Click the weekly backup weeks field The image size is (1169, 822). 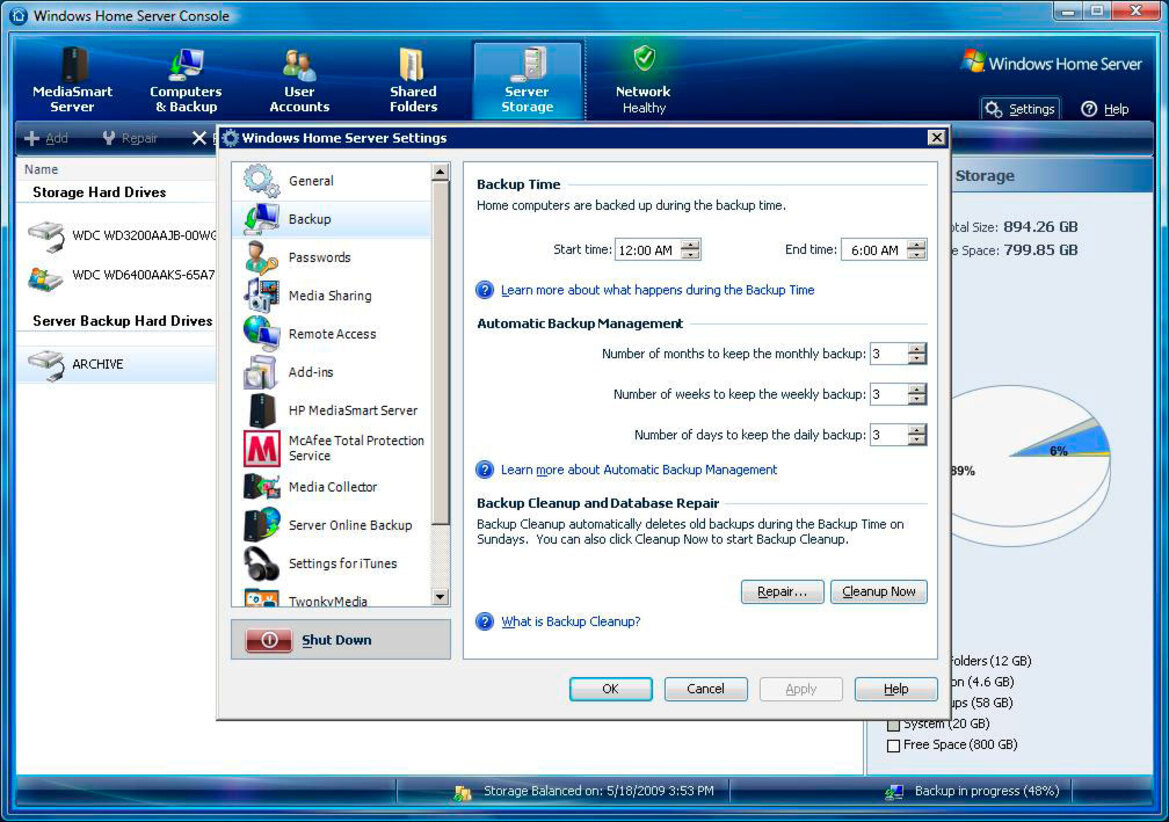point(889,394)
